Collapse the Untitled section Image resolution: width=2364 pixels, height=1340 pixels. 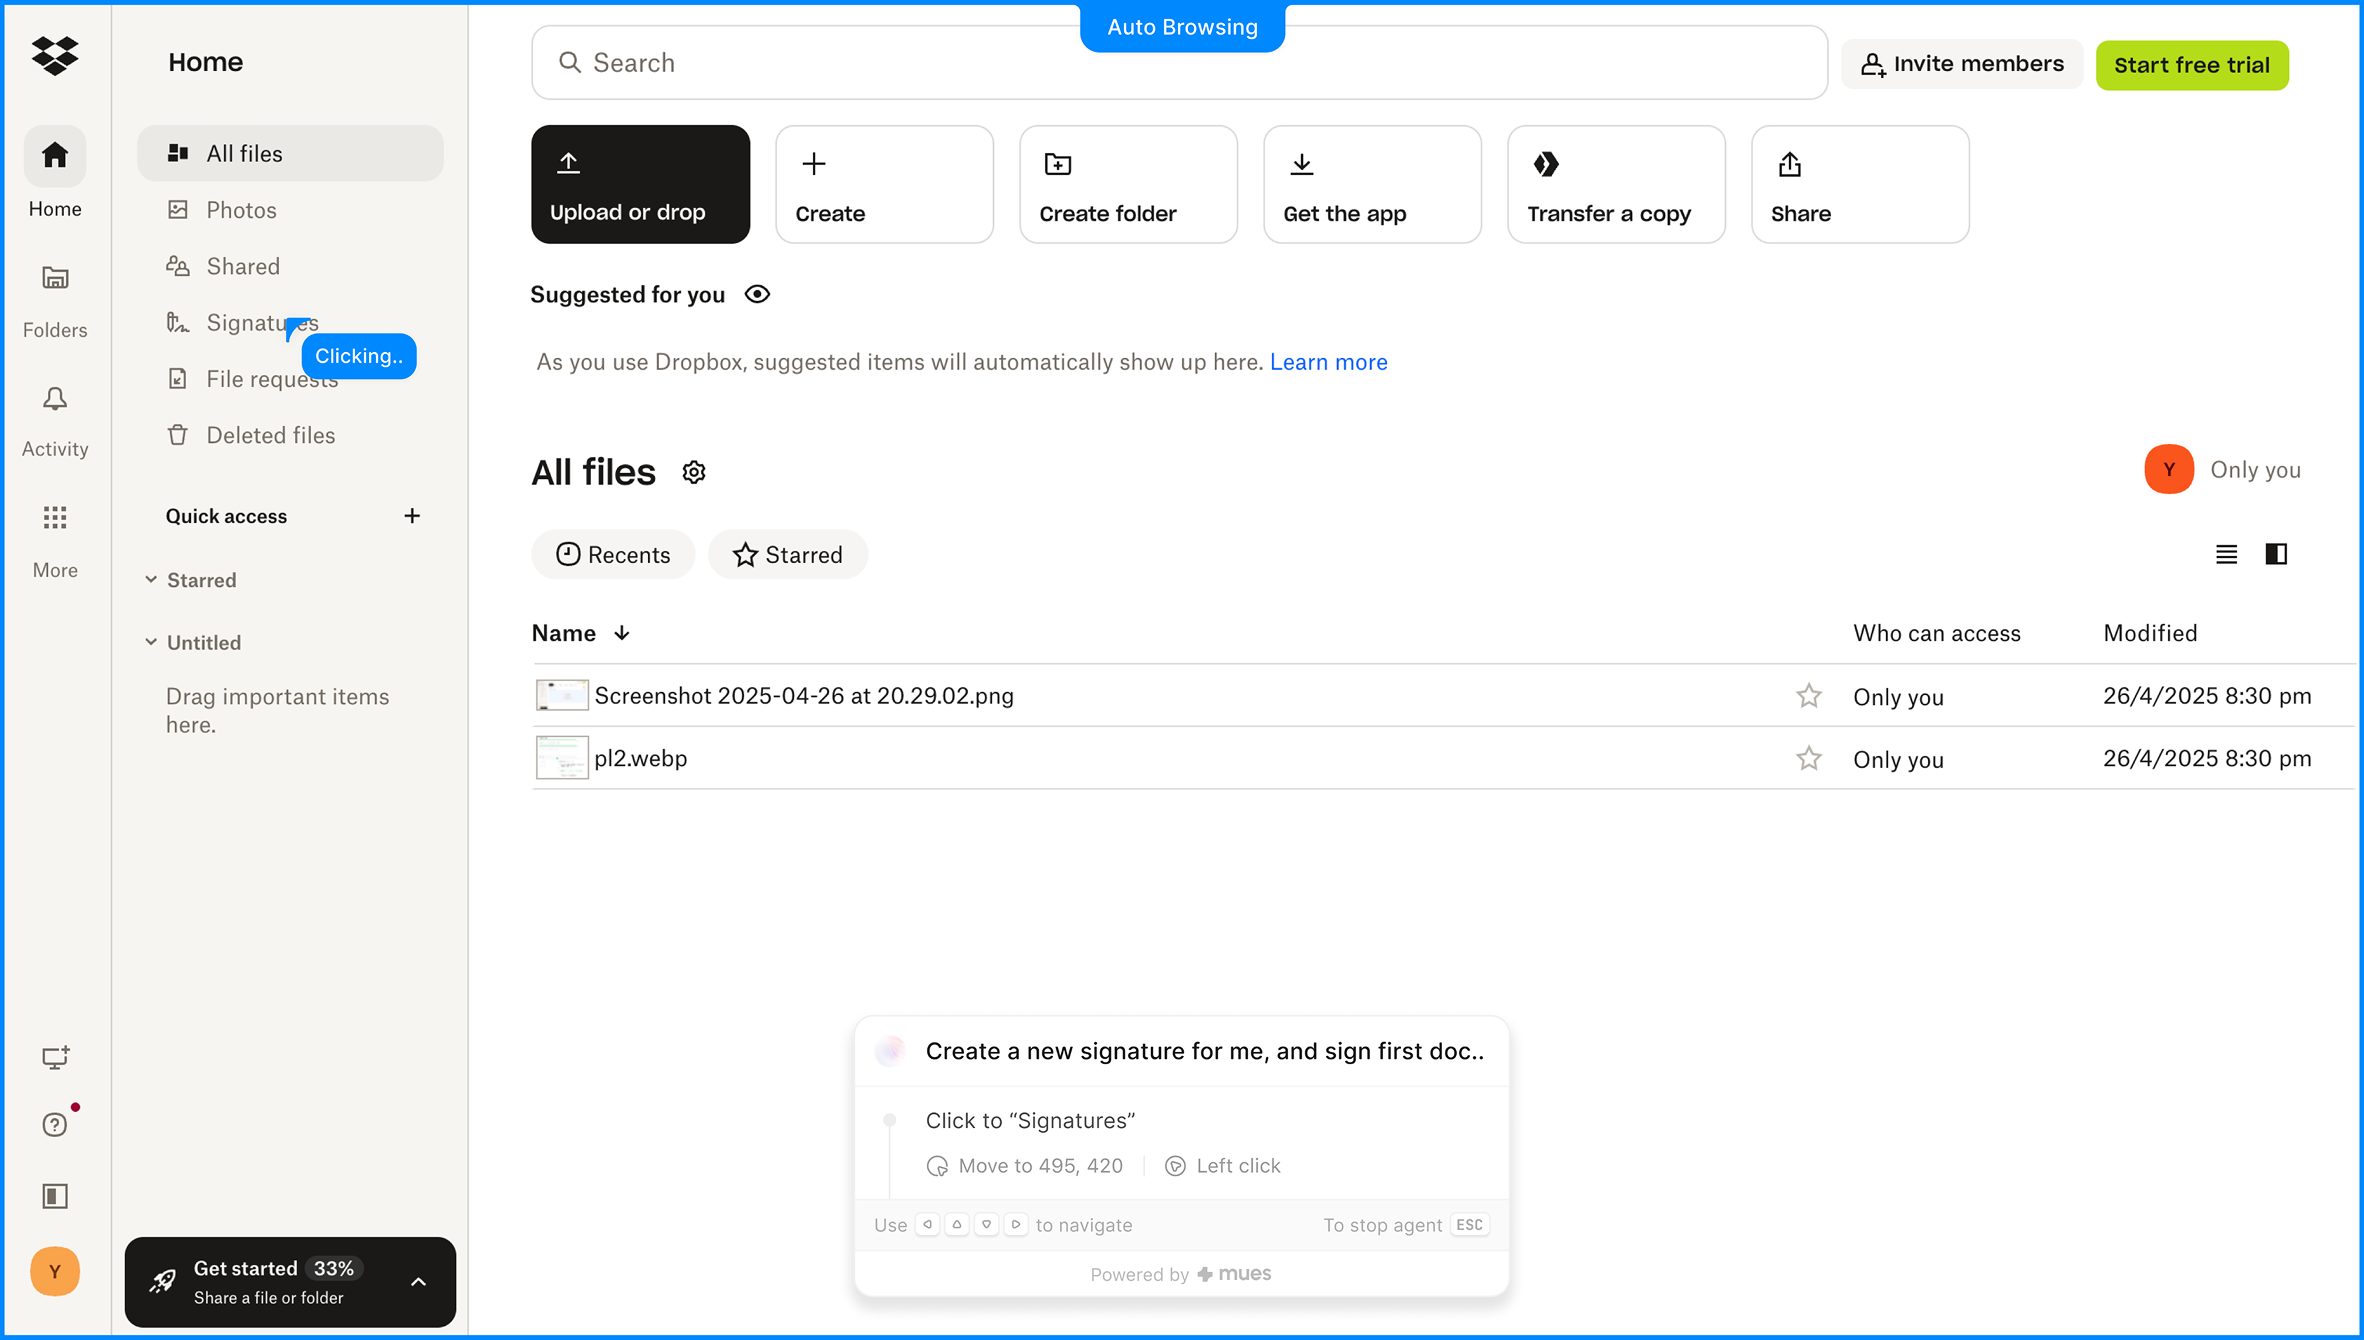coord(151,642)
